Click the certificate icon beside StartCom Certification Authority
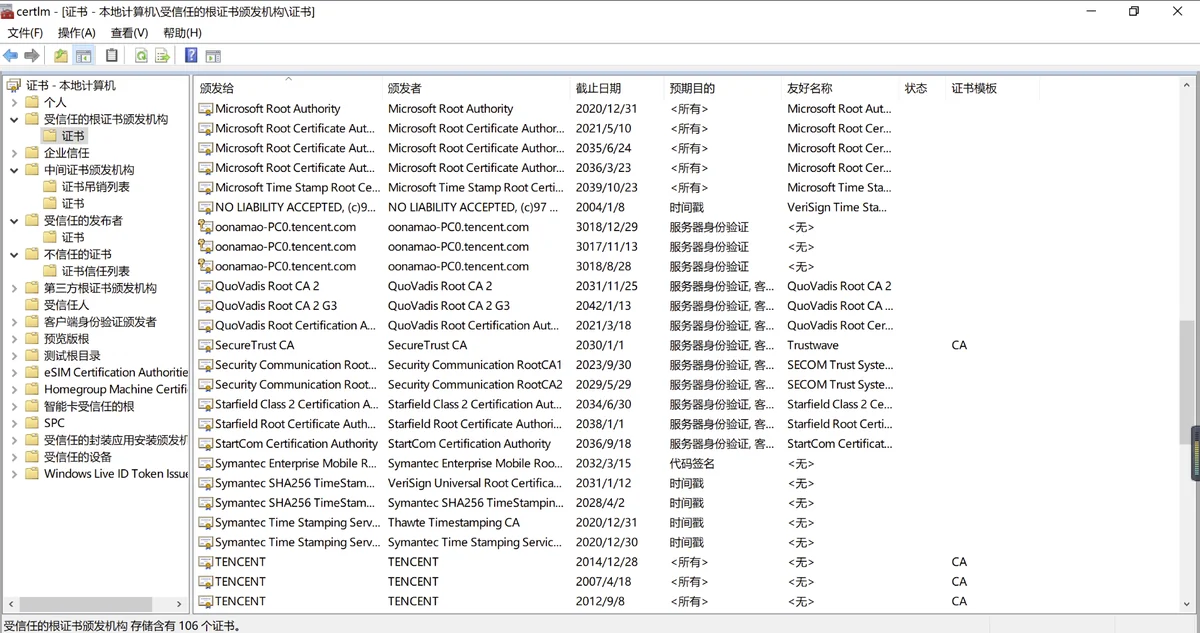 click(x=206, y=444)
